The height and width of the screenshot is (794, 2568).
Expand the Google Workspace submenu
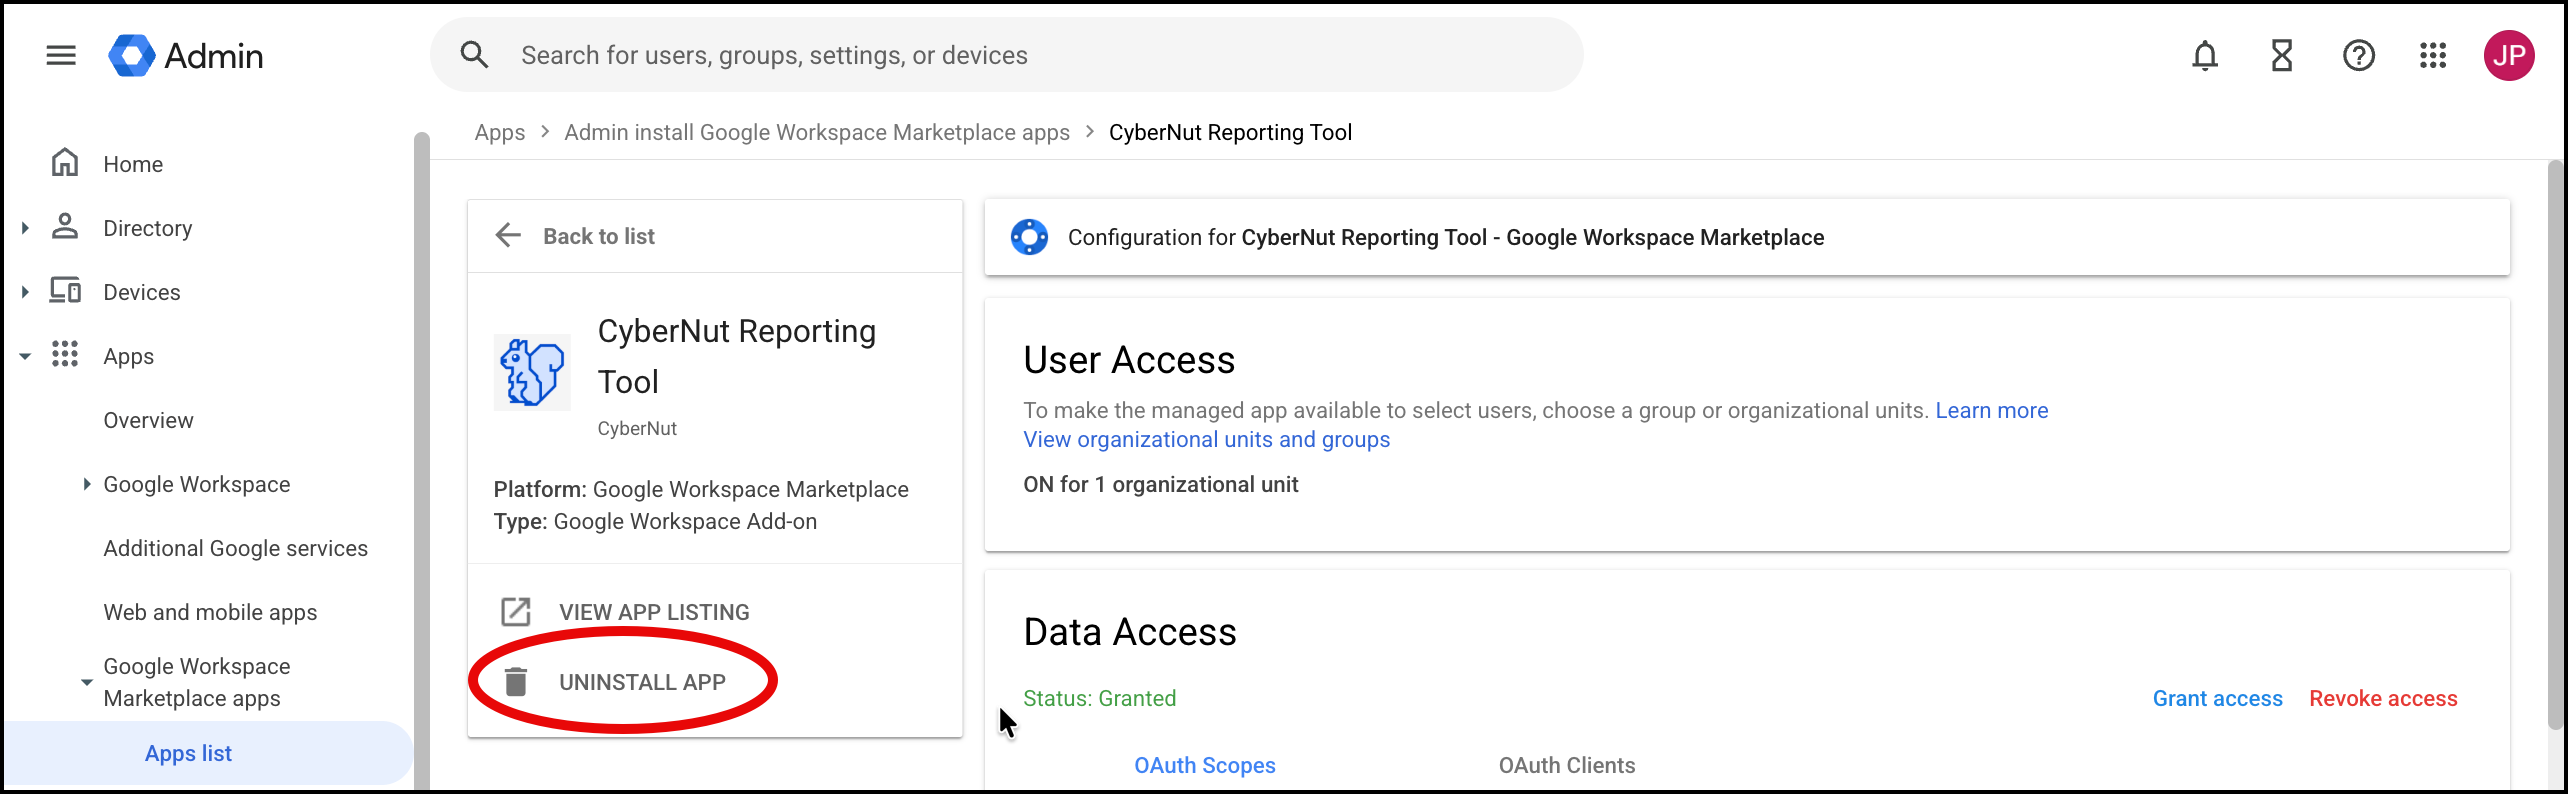click(87, 484)
